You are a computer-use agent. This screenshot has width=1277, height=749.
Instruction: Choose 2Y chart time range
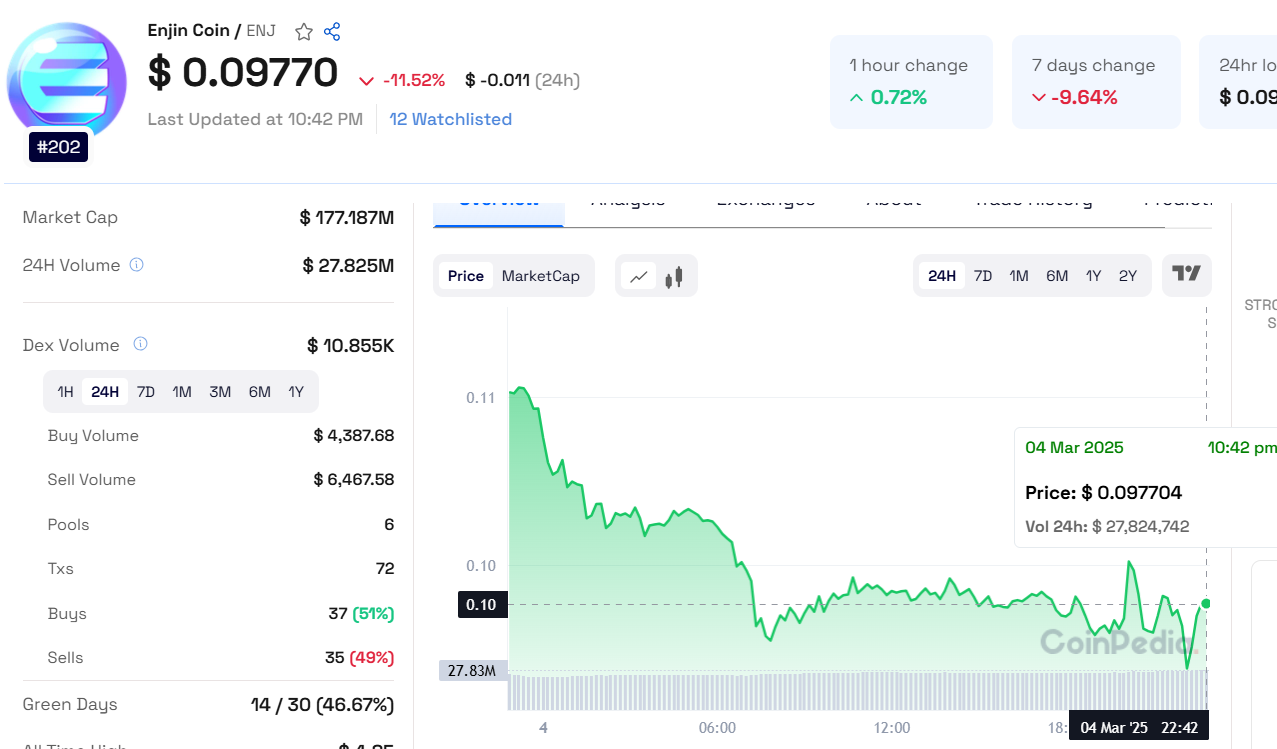[x=1128, y=276]
